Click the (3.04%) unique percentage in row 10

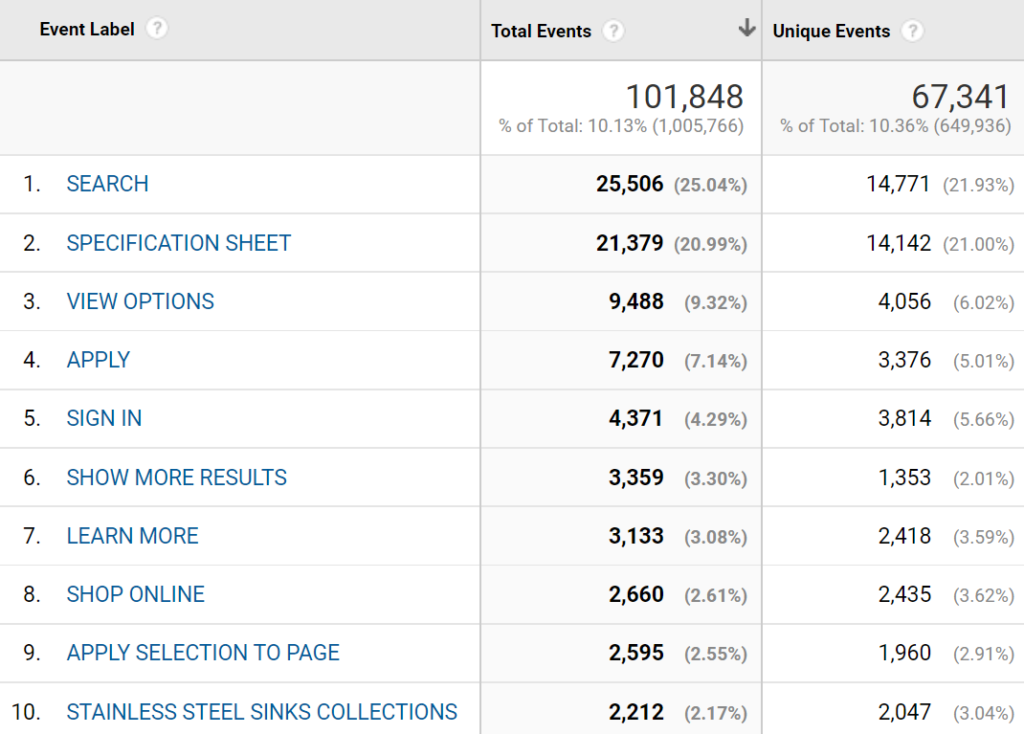coord(984,713)
